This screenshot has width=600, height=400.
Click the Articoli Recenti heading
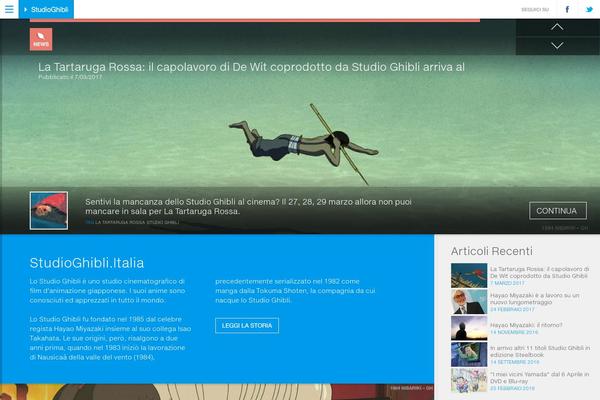pos(491,251)
